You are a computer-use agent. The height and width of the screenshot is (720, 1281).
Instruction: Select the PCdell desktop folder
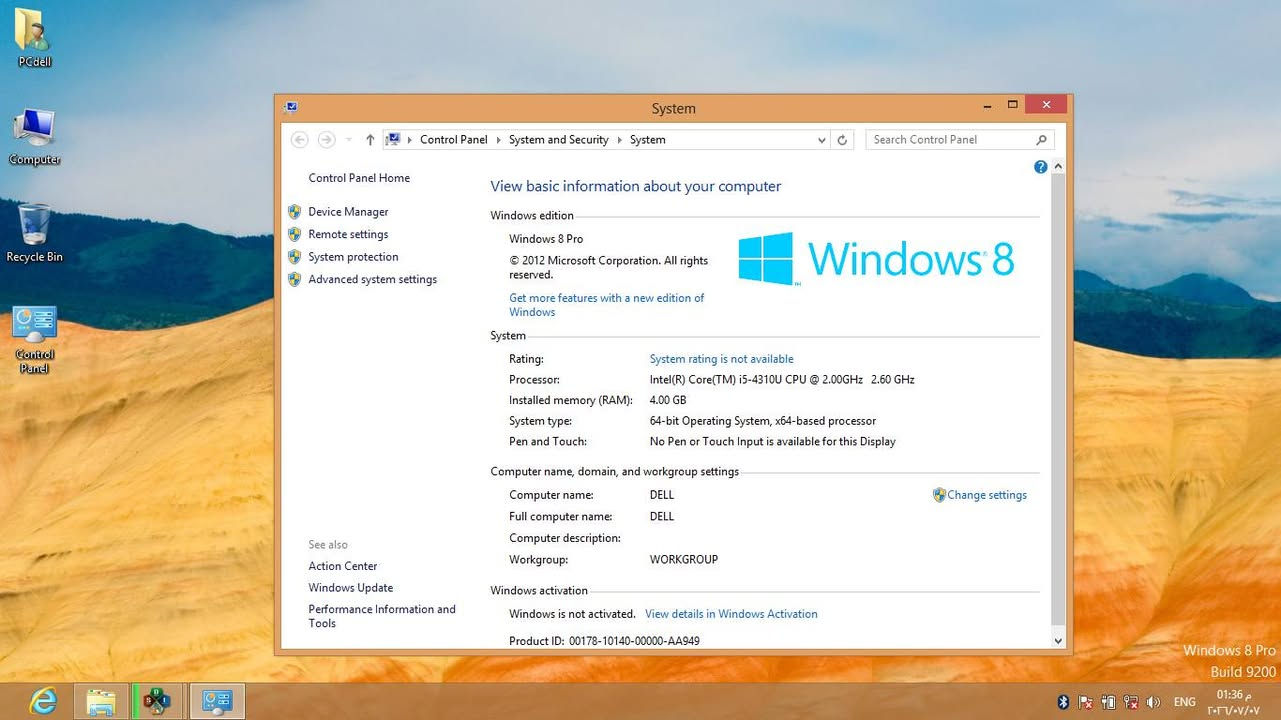[x=34, y=37]
